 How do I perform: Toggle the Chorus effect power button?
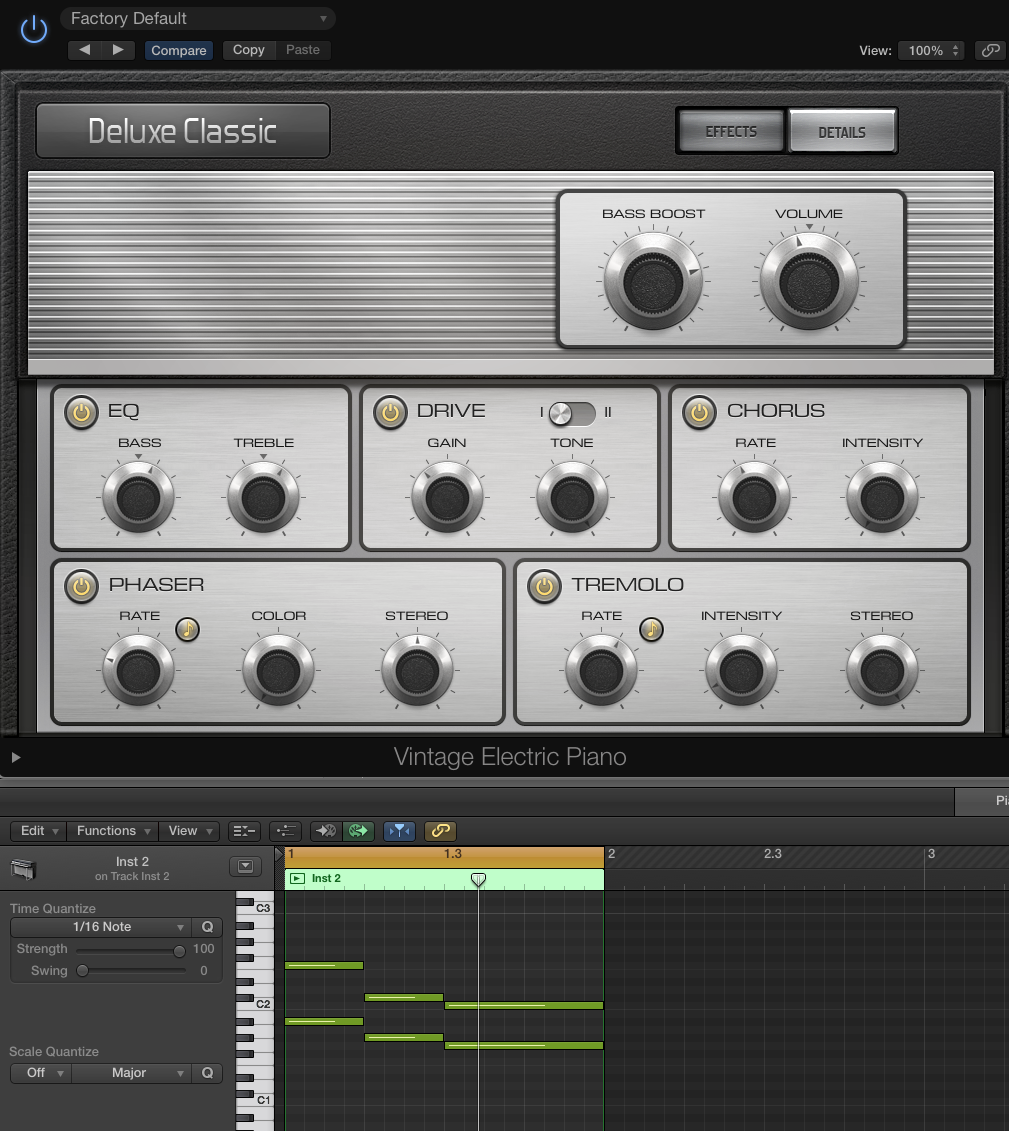[x=699, y=412]
